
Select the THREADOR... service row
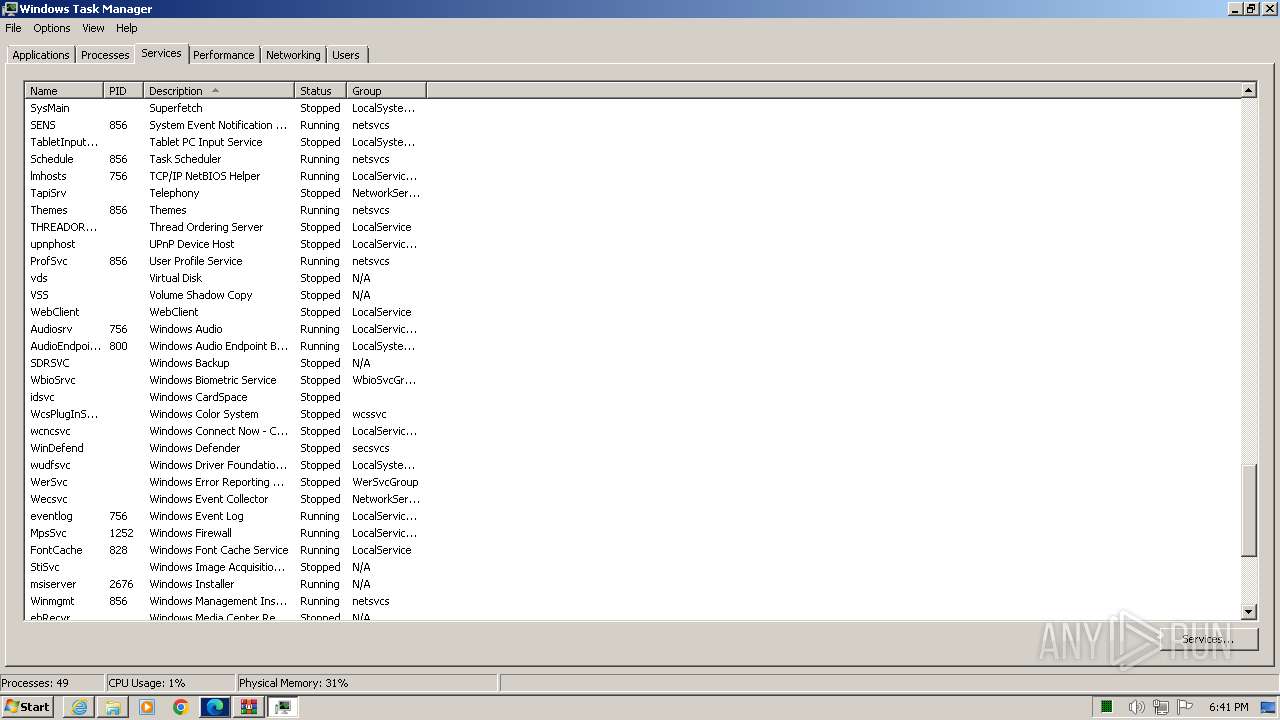225,227
